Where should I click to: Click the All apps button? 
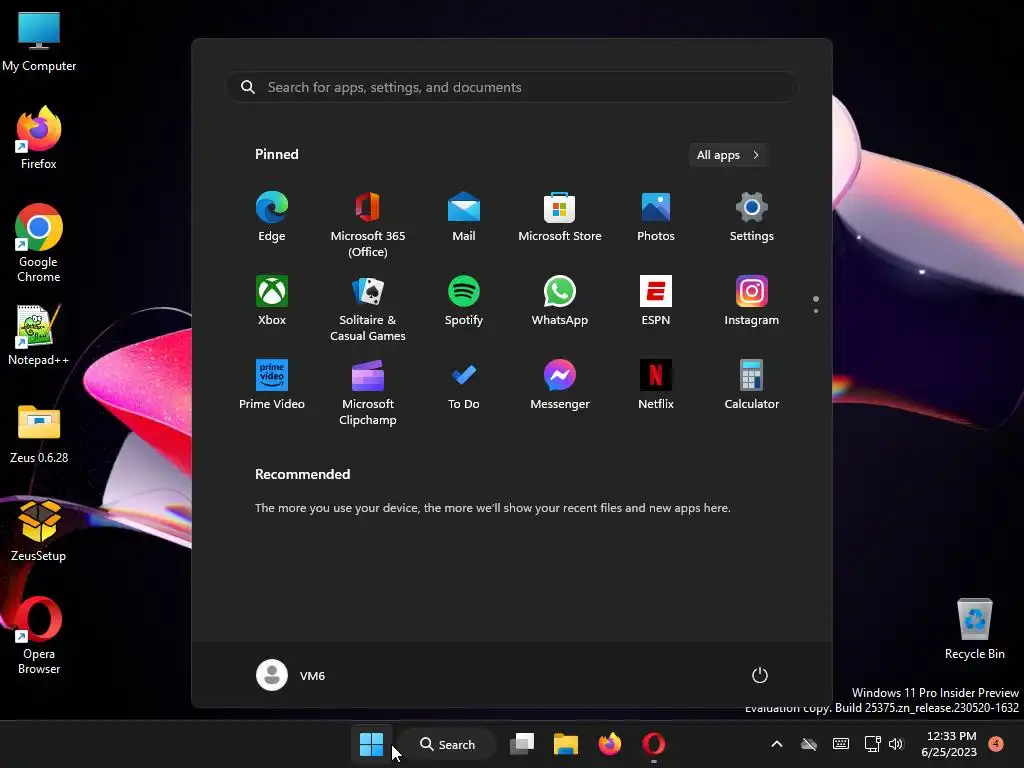728,155
